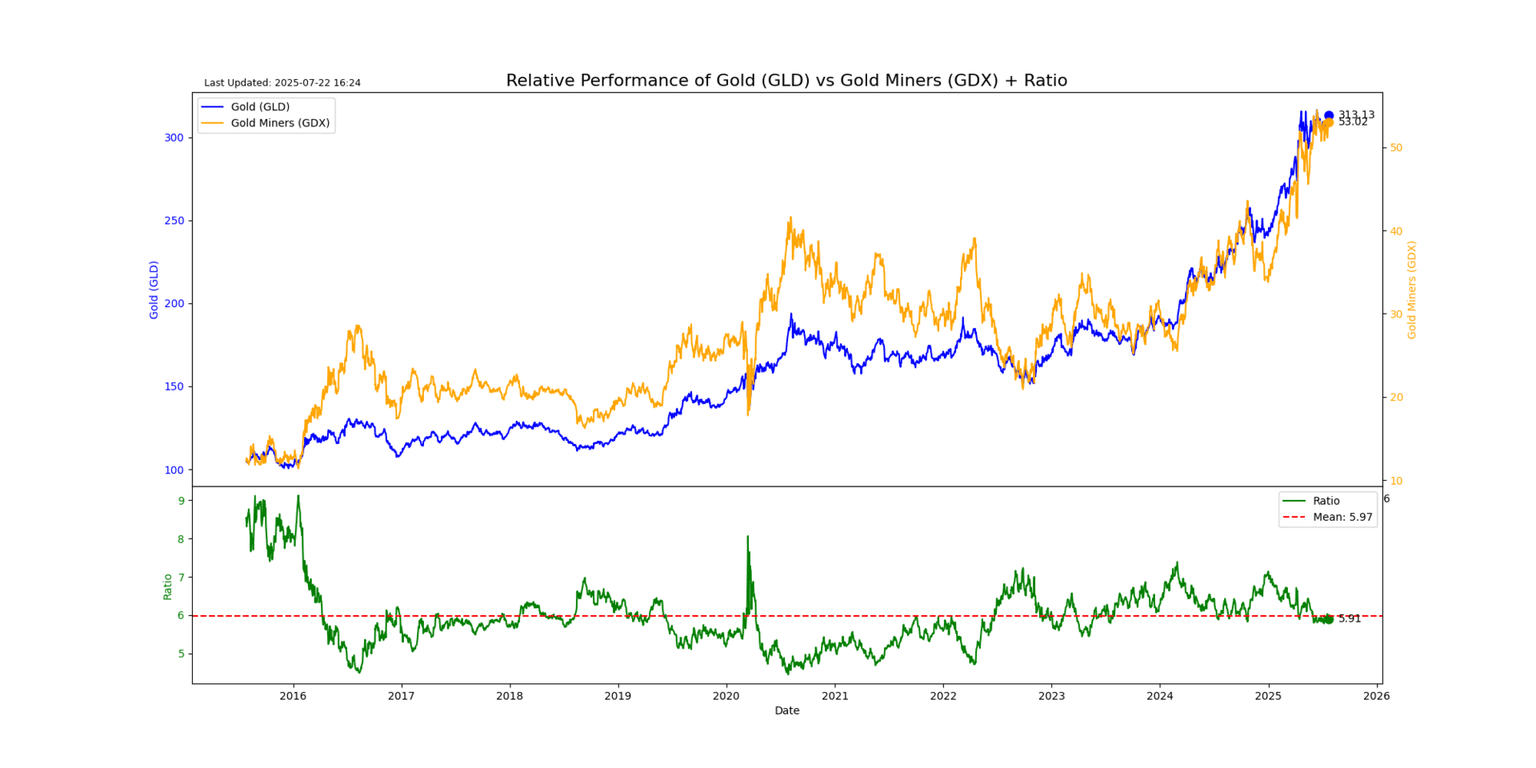Viewport: 1536px width, 768px height.
Task: Click the 'Last Updated: 2025-07-22 16:24' timestamp
Action: (x=282, y=83)
